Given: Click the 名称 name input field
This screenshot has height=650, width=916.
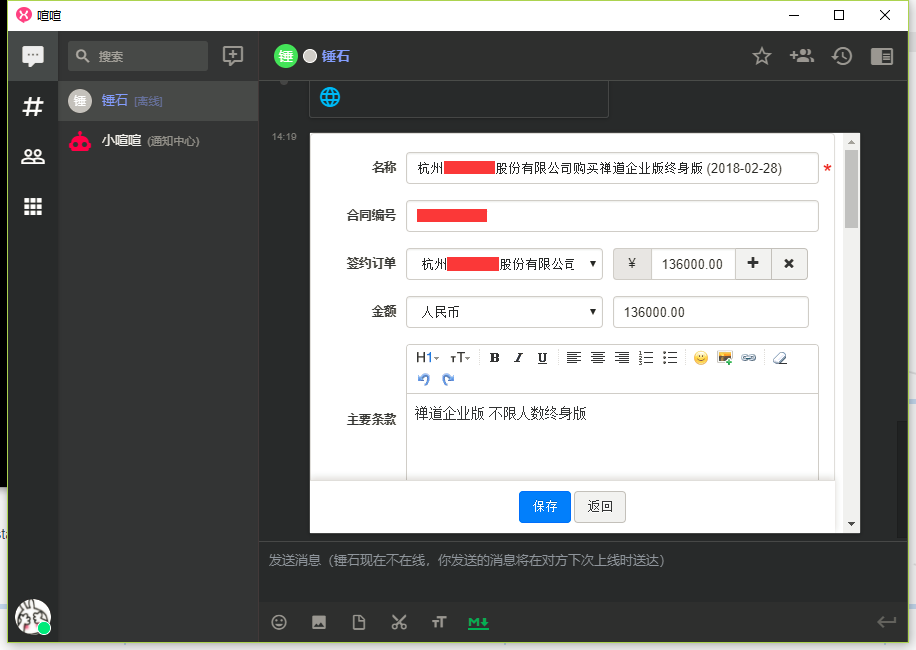Looking at the screenshot, I should tap(612, 168).
